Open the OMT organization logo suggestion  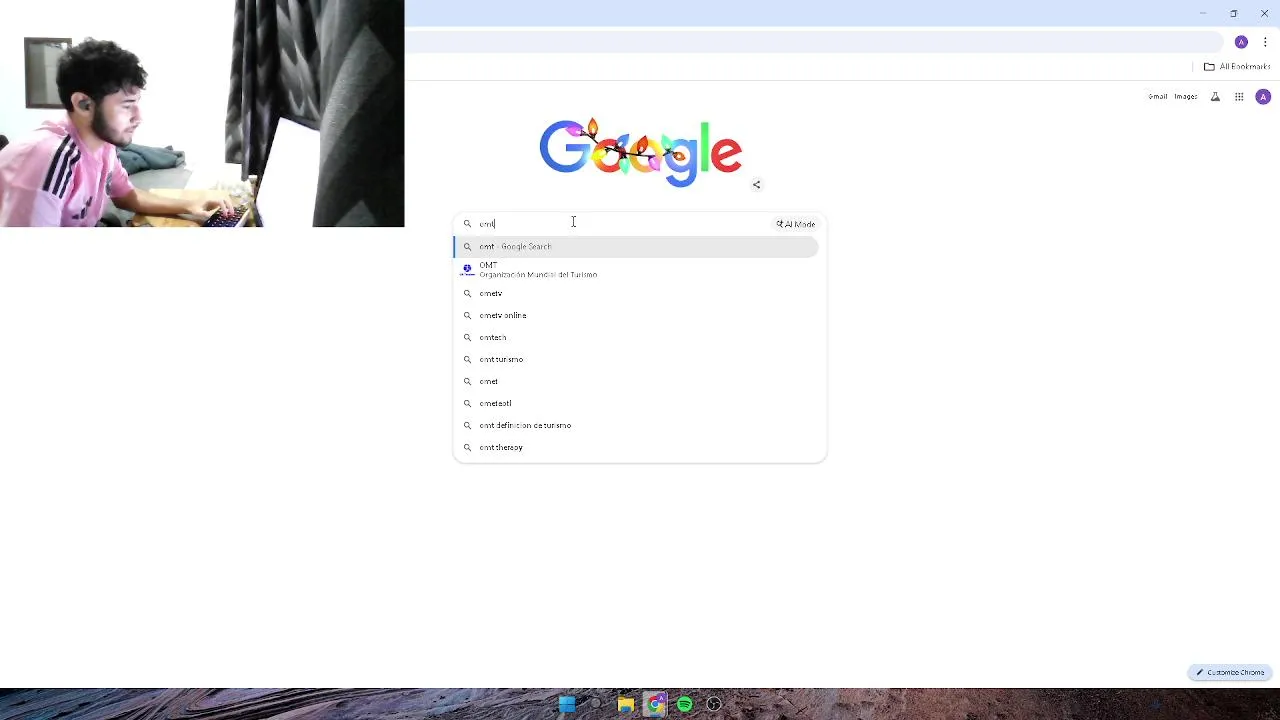(467, 269)
